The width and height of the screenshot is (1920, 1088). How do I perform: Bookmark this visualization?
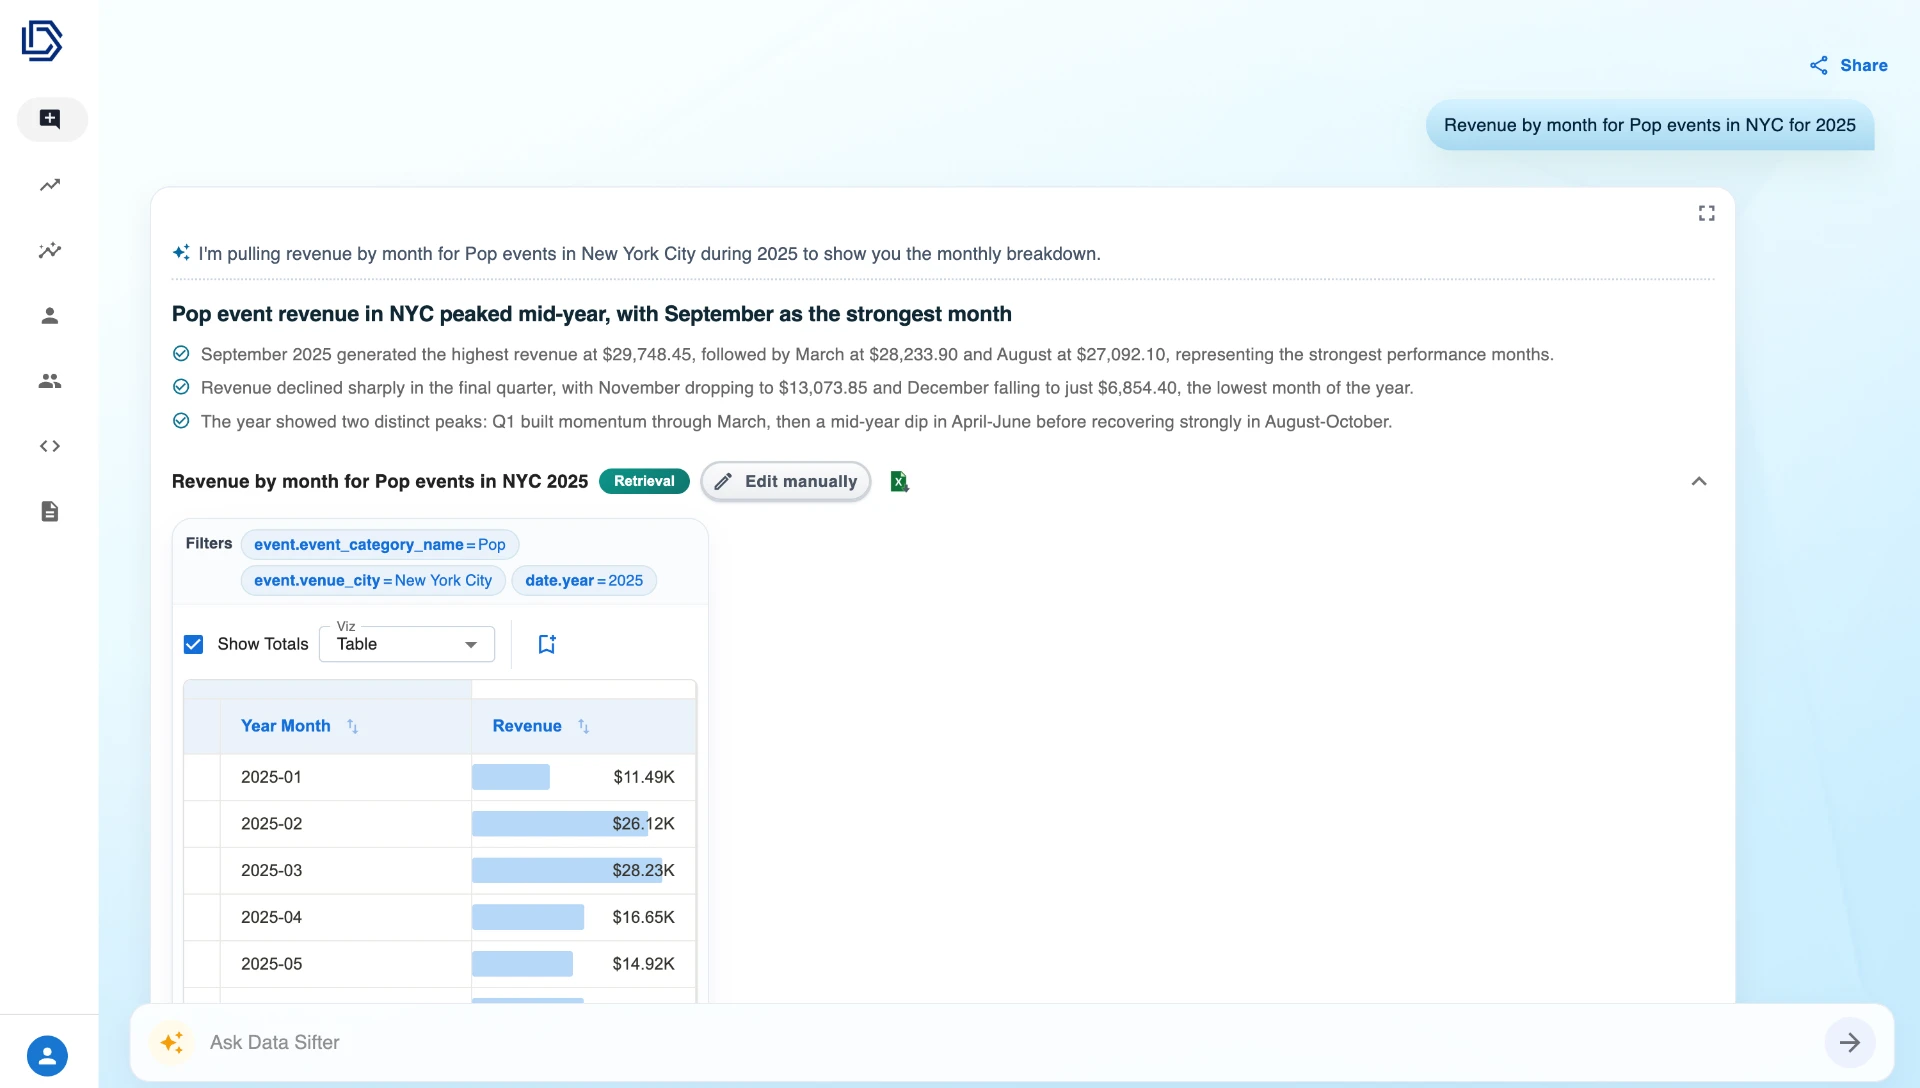point(547,644)
